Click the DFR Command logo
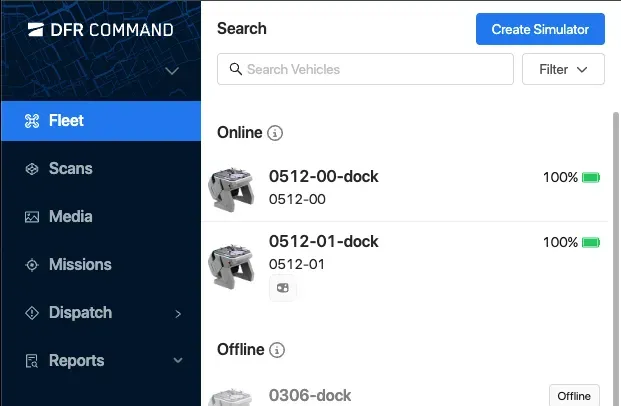Viewport: 621px width, 406px height. pyautogui.click(x=100, y=29)
